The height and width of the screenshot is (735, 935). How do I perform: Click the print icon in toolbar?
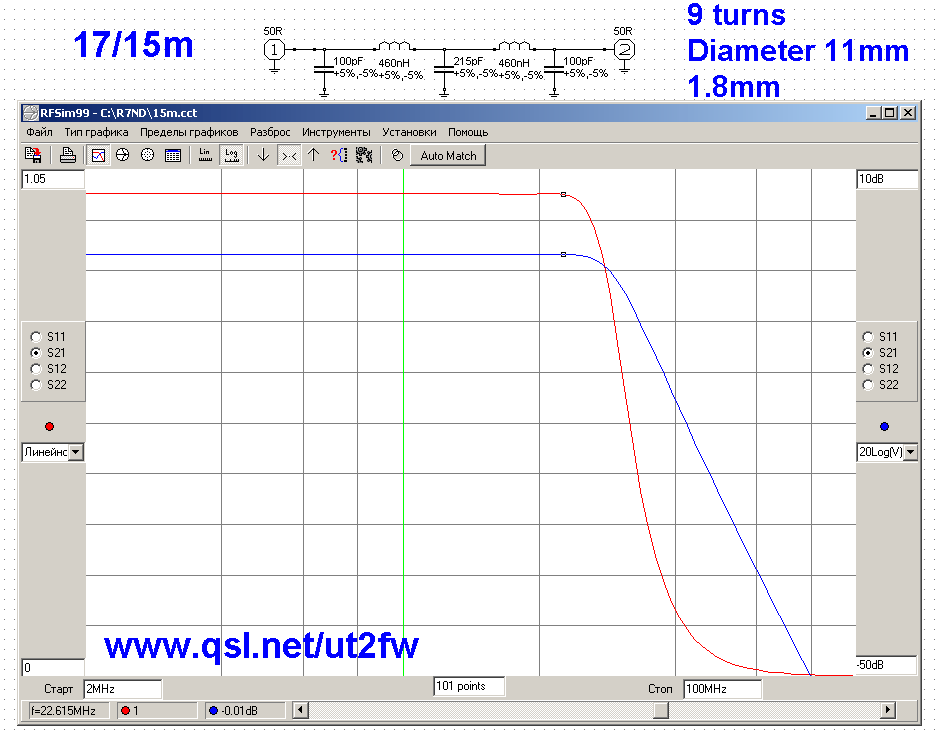(68, 155)
